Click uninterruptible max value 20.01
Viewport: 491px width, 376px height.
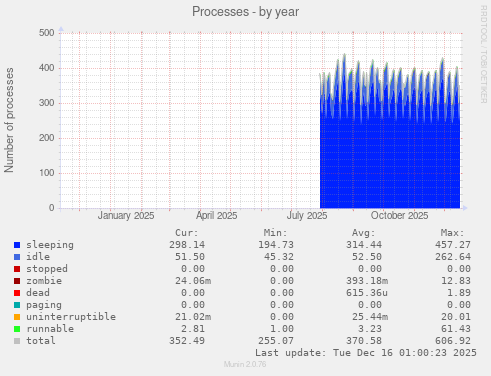point(456,317)
